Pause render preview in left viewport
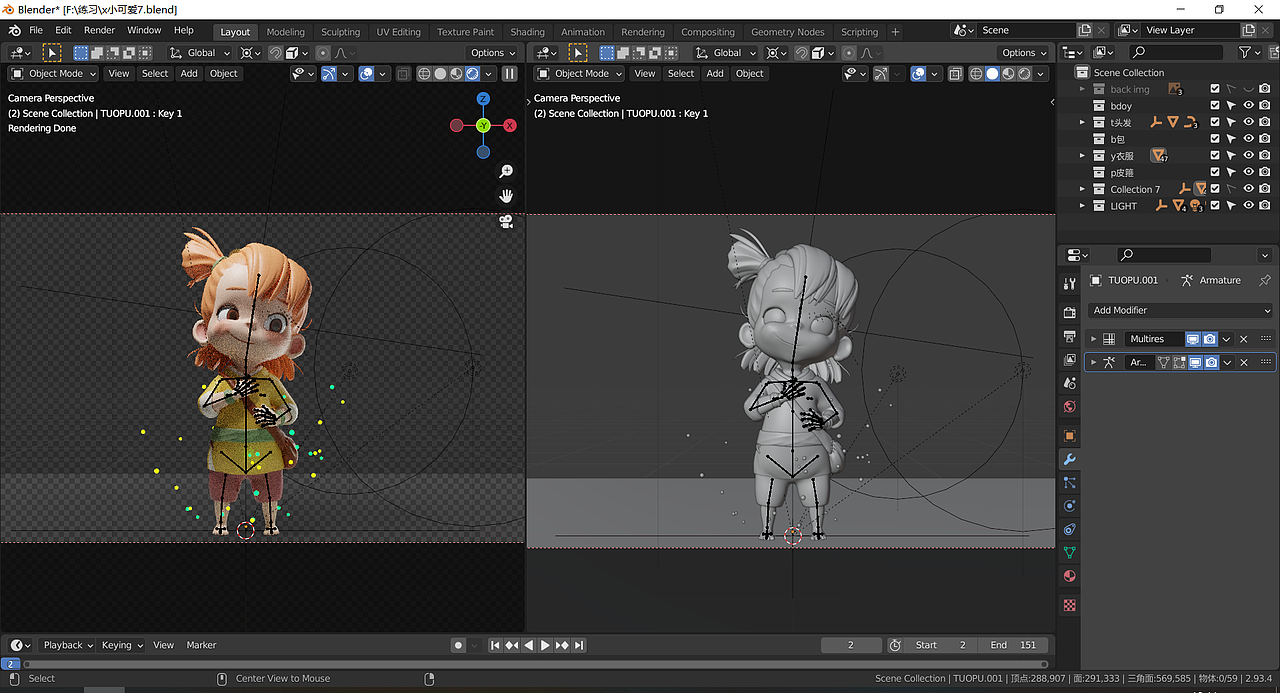 coord(510,73)
